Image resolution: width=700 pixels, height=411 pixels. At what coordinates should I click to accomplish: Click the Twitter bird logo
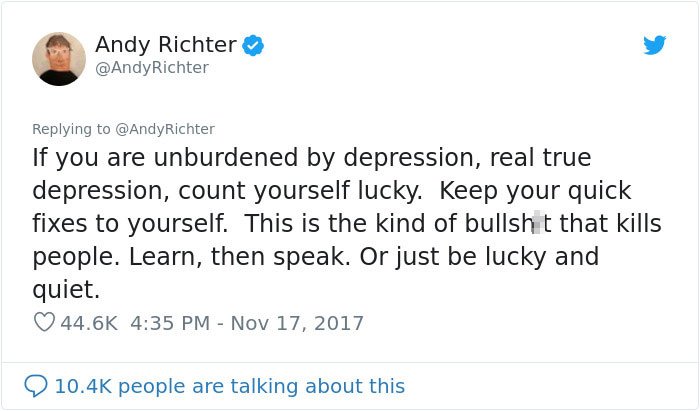[654, 45]
